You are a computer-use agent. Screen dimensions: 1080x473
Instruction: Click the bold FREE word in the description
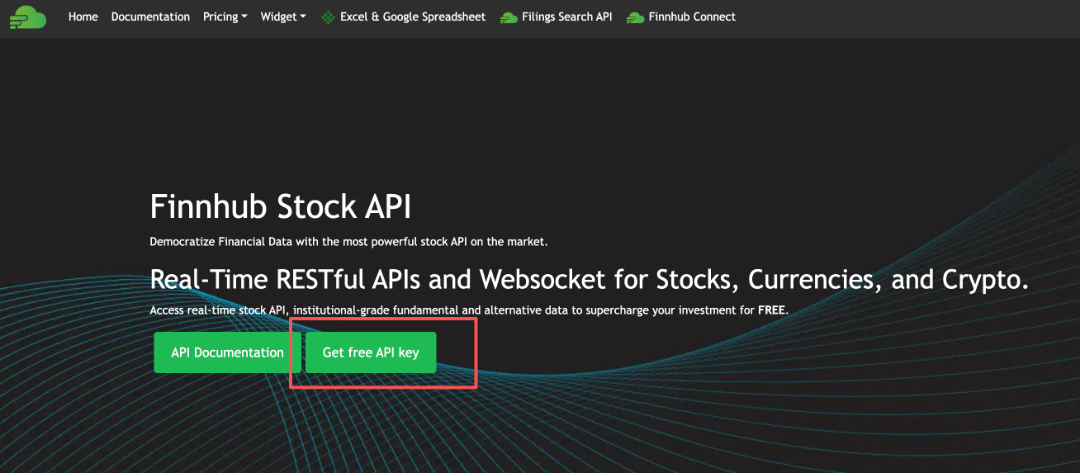(x=771, y=310)
